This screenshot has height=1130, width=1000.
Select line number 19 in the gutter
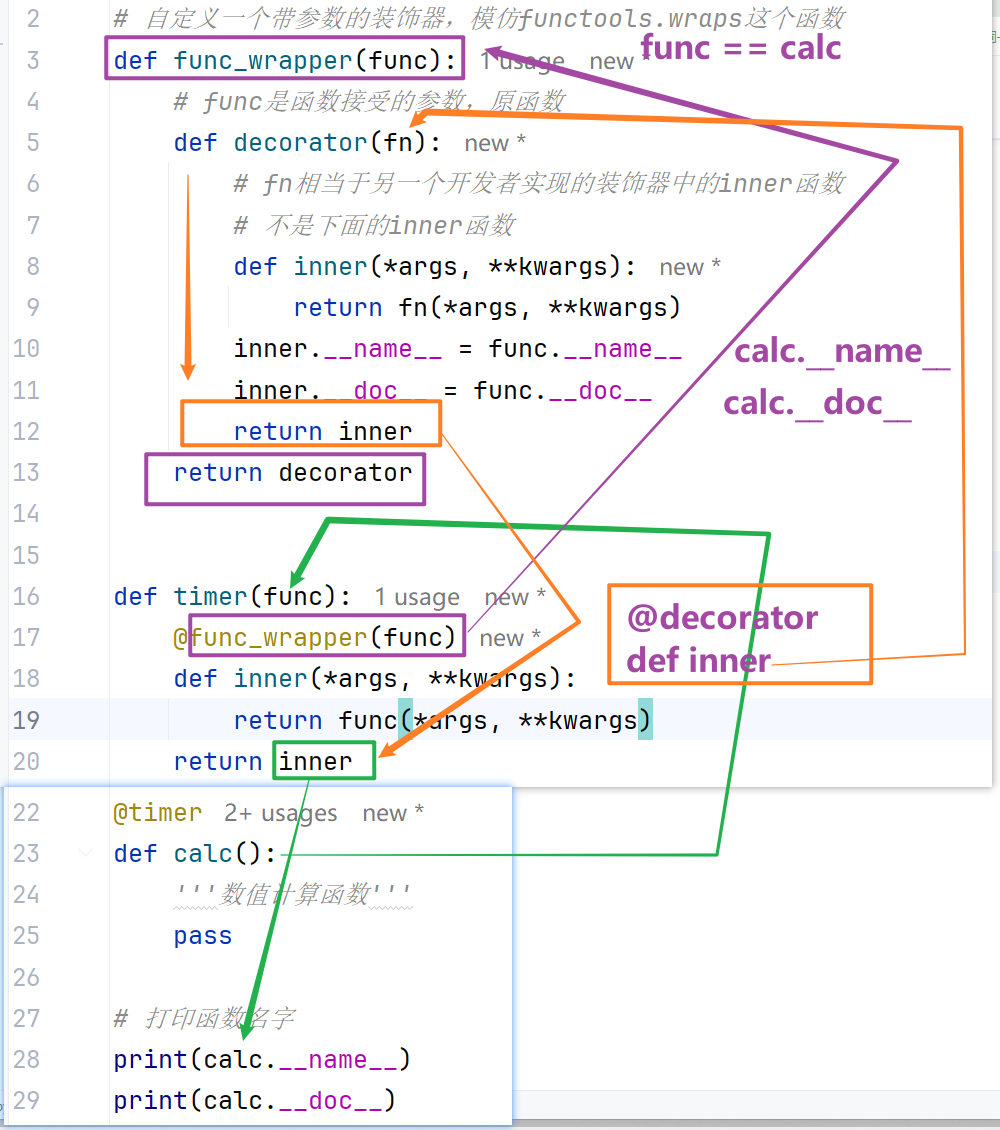click(27, 720)
